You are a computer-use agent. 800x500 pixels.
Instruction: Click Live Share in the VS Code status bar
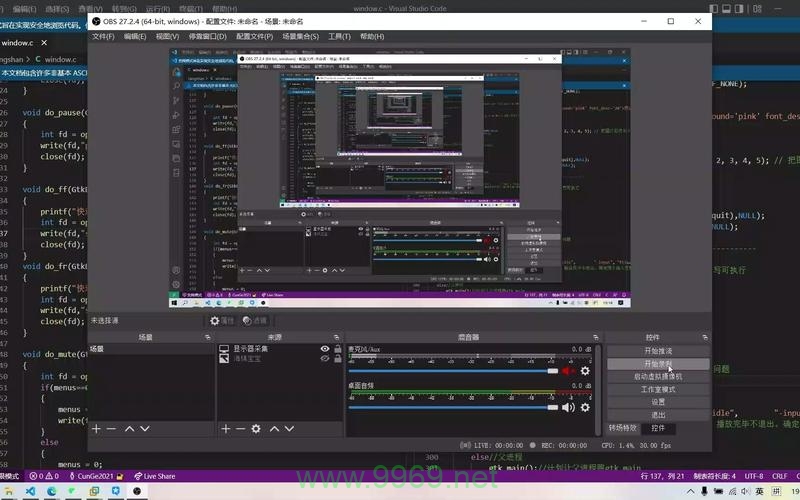pos(155,476)
